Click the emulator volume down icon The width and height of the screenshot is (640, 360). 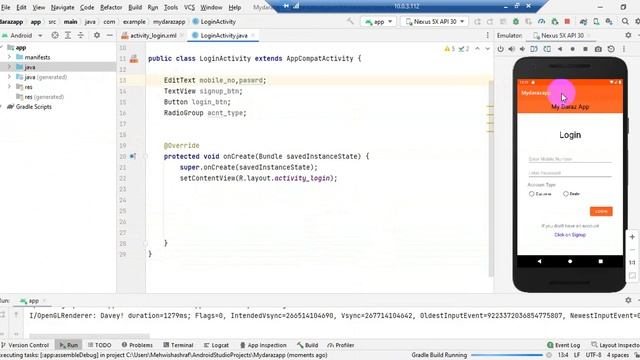(522, 49)
